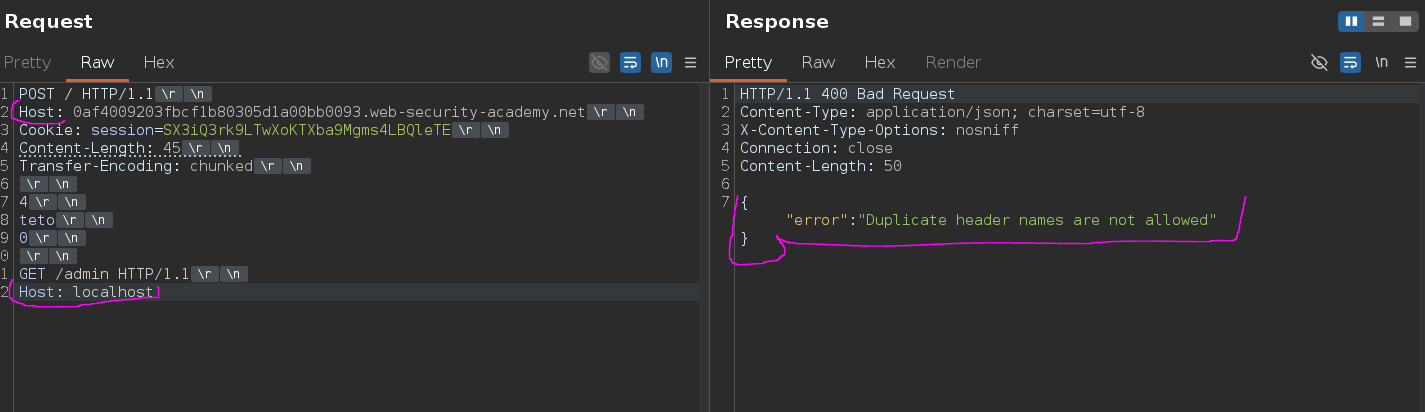
Task: Open Response Render tab
Action: pyautogui.click(x=953, y=62)
